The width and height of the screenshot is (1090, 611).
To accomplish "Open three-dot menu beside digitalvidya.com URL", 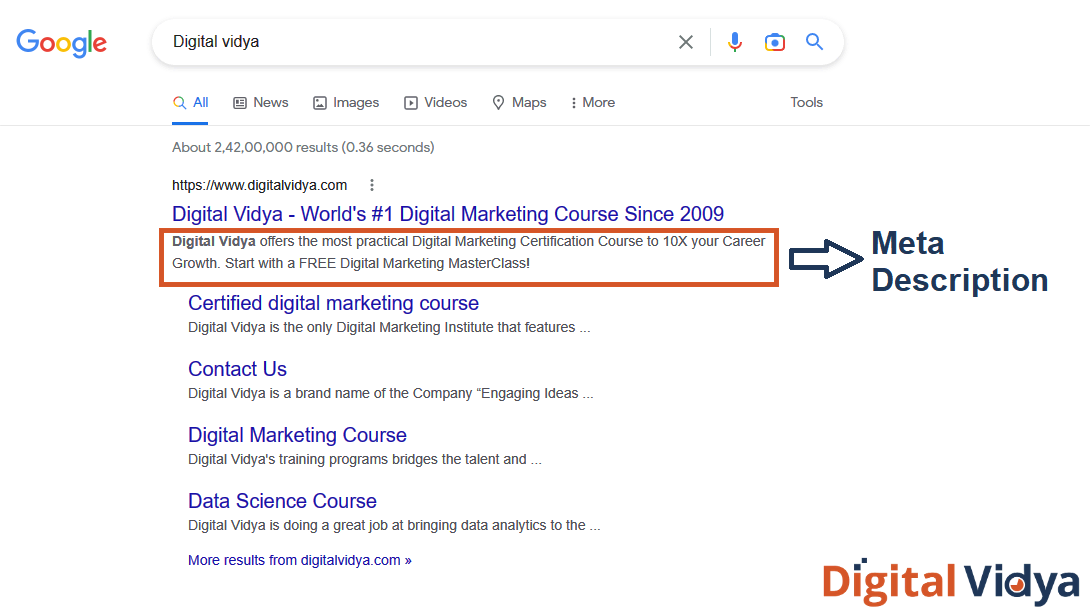I will click(x=372, y=185).
